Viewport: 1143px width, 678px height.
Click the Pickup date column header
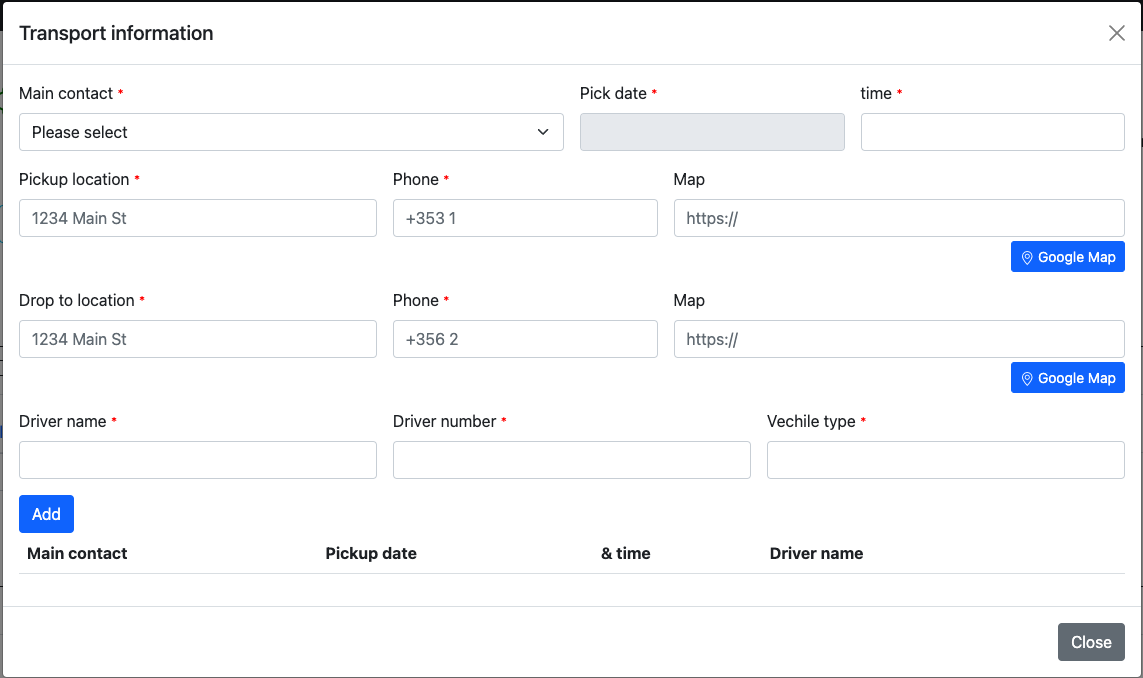(x=371, y=553)
